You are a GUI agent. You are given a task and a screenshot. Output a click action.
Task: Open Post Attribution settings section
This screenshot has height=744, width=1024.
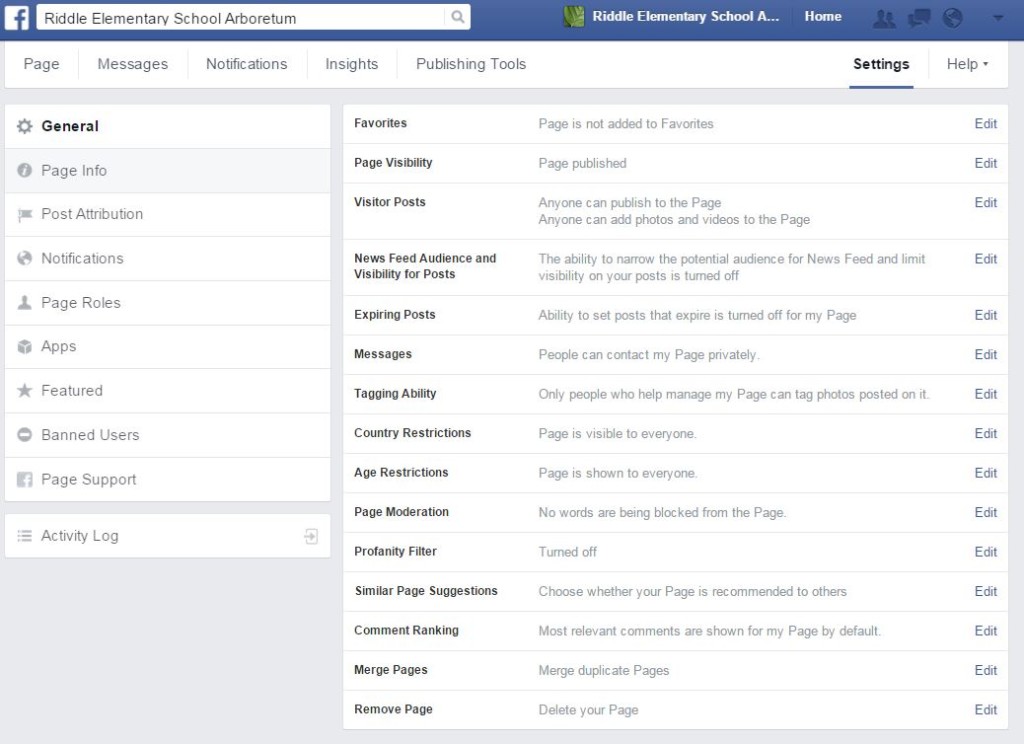point(168,214)
